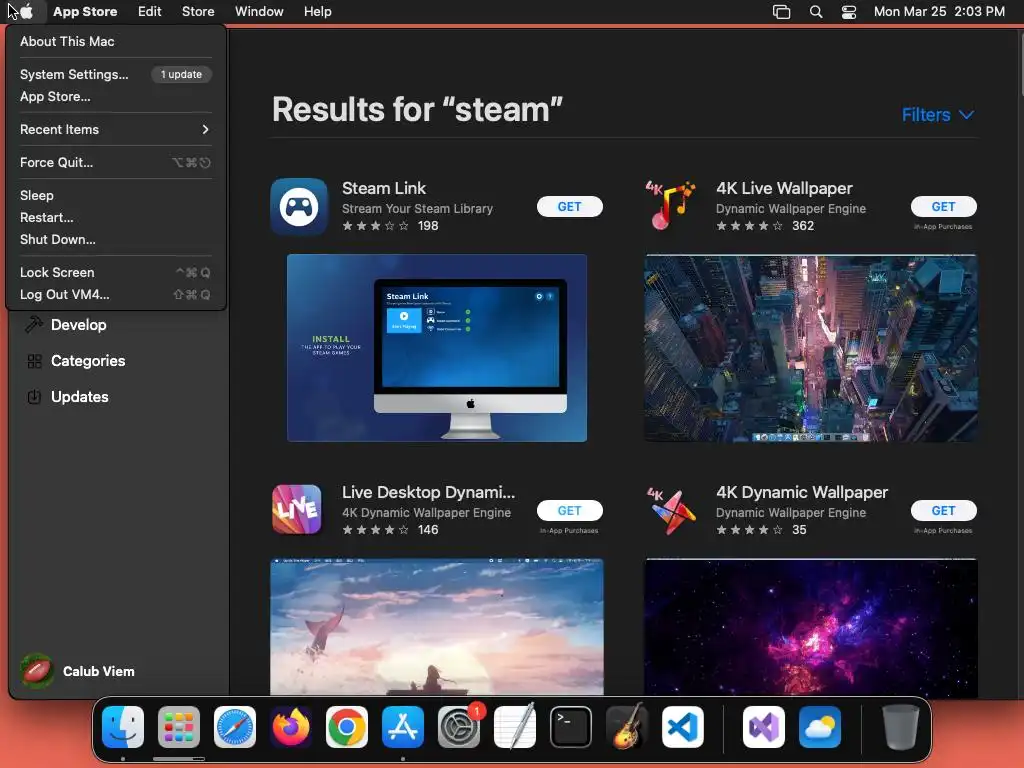Open the Window menu

coord(259,12)
